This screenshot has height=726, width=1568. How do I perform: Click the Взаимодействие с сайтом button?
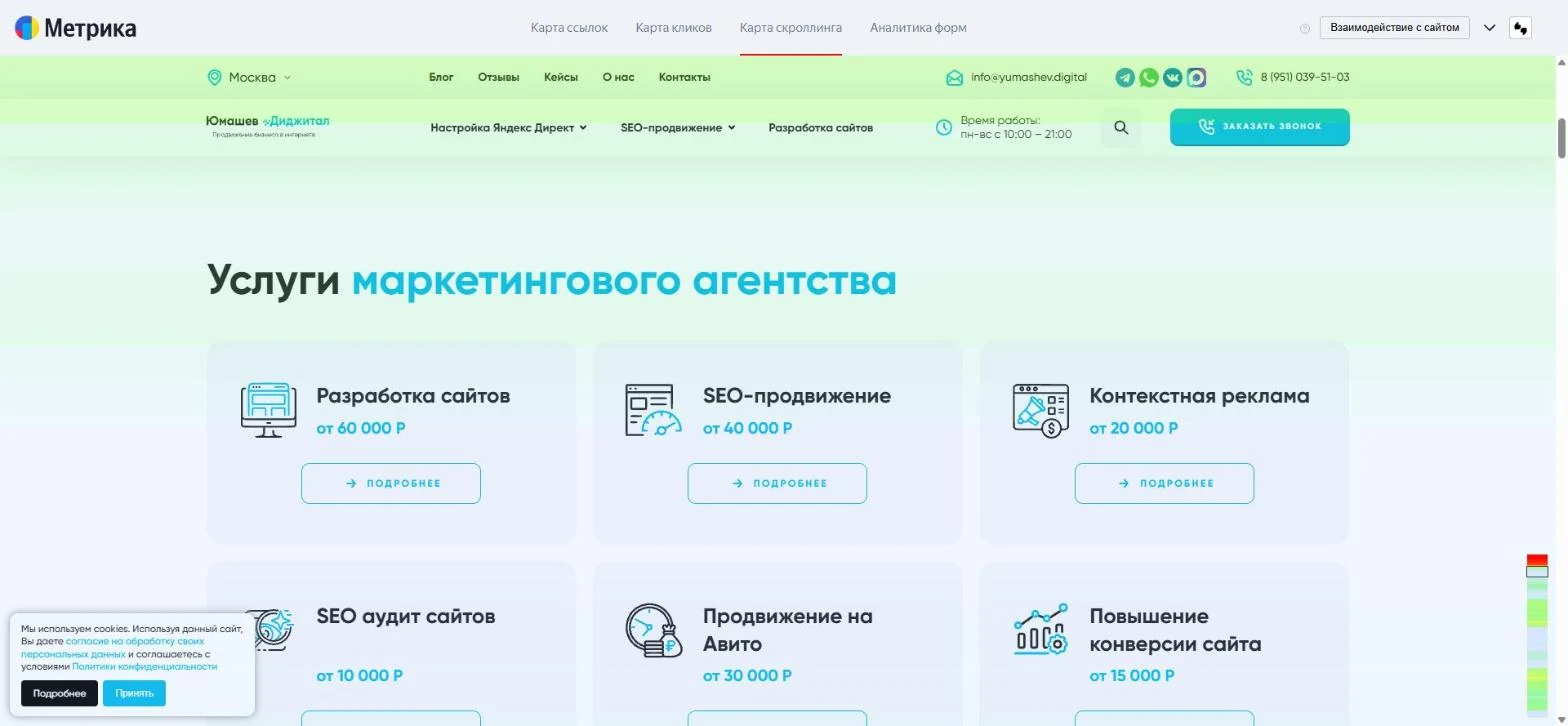(x=1395, y=28)
